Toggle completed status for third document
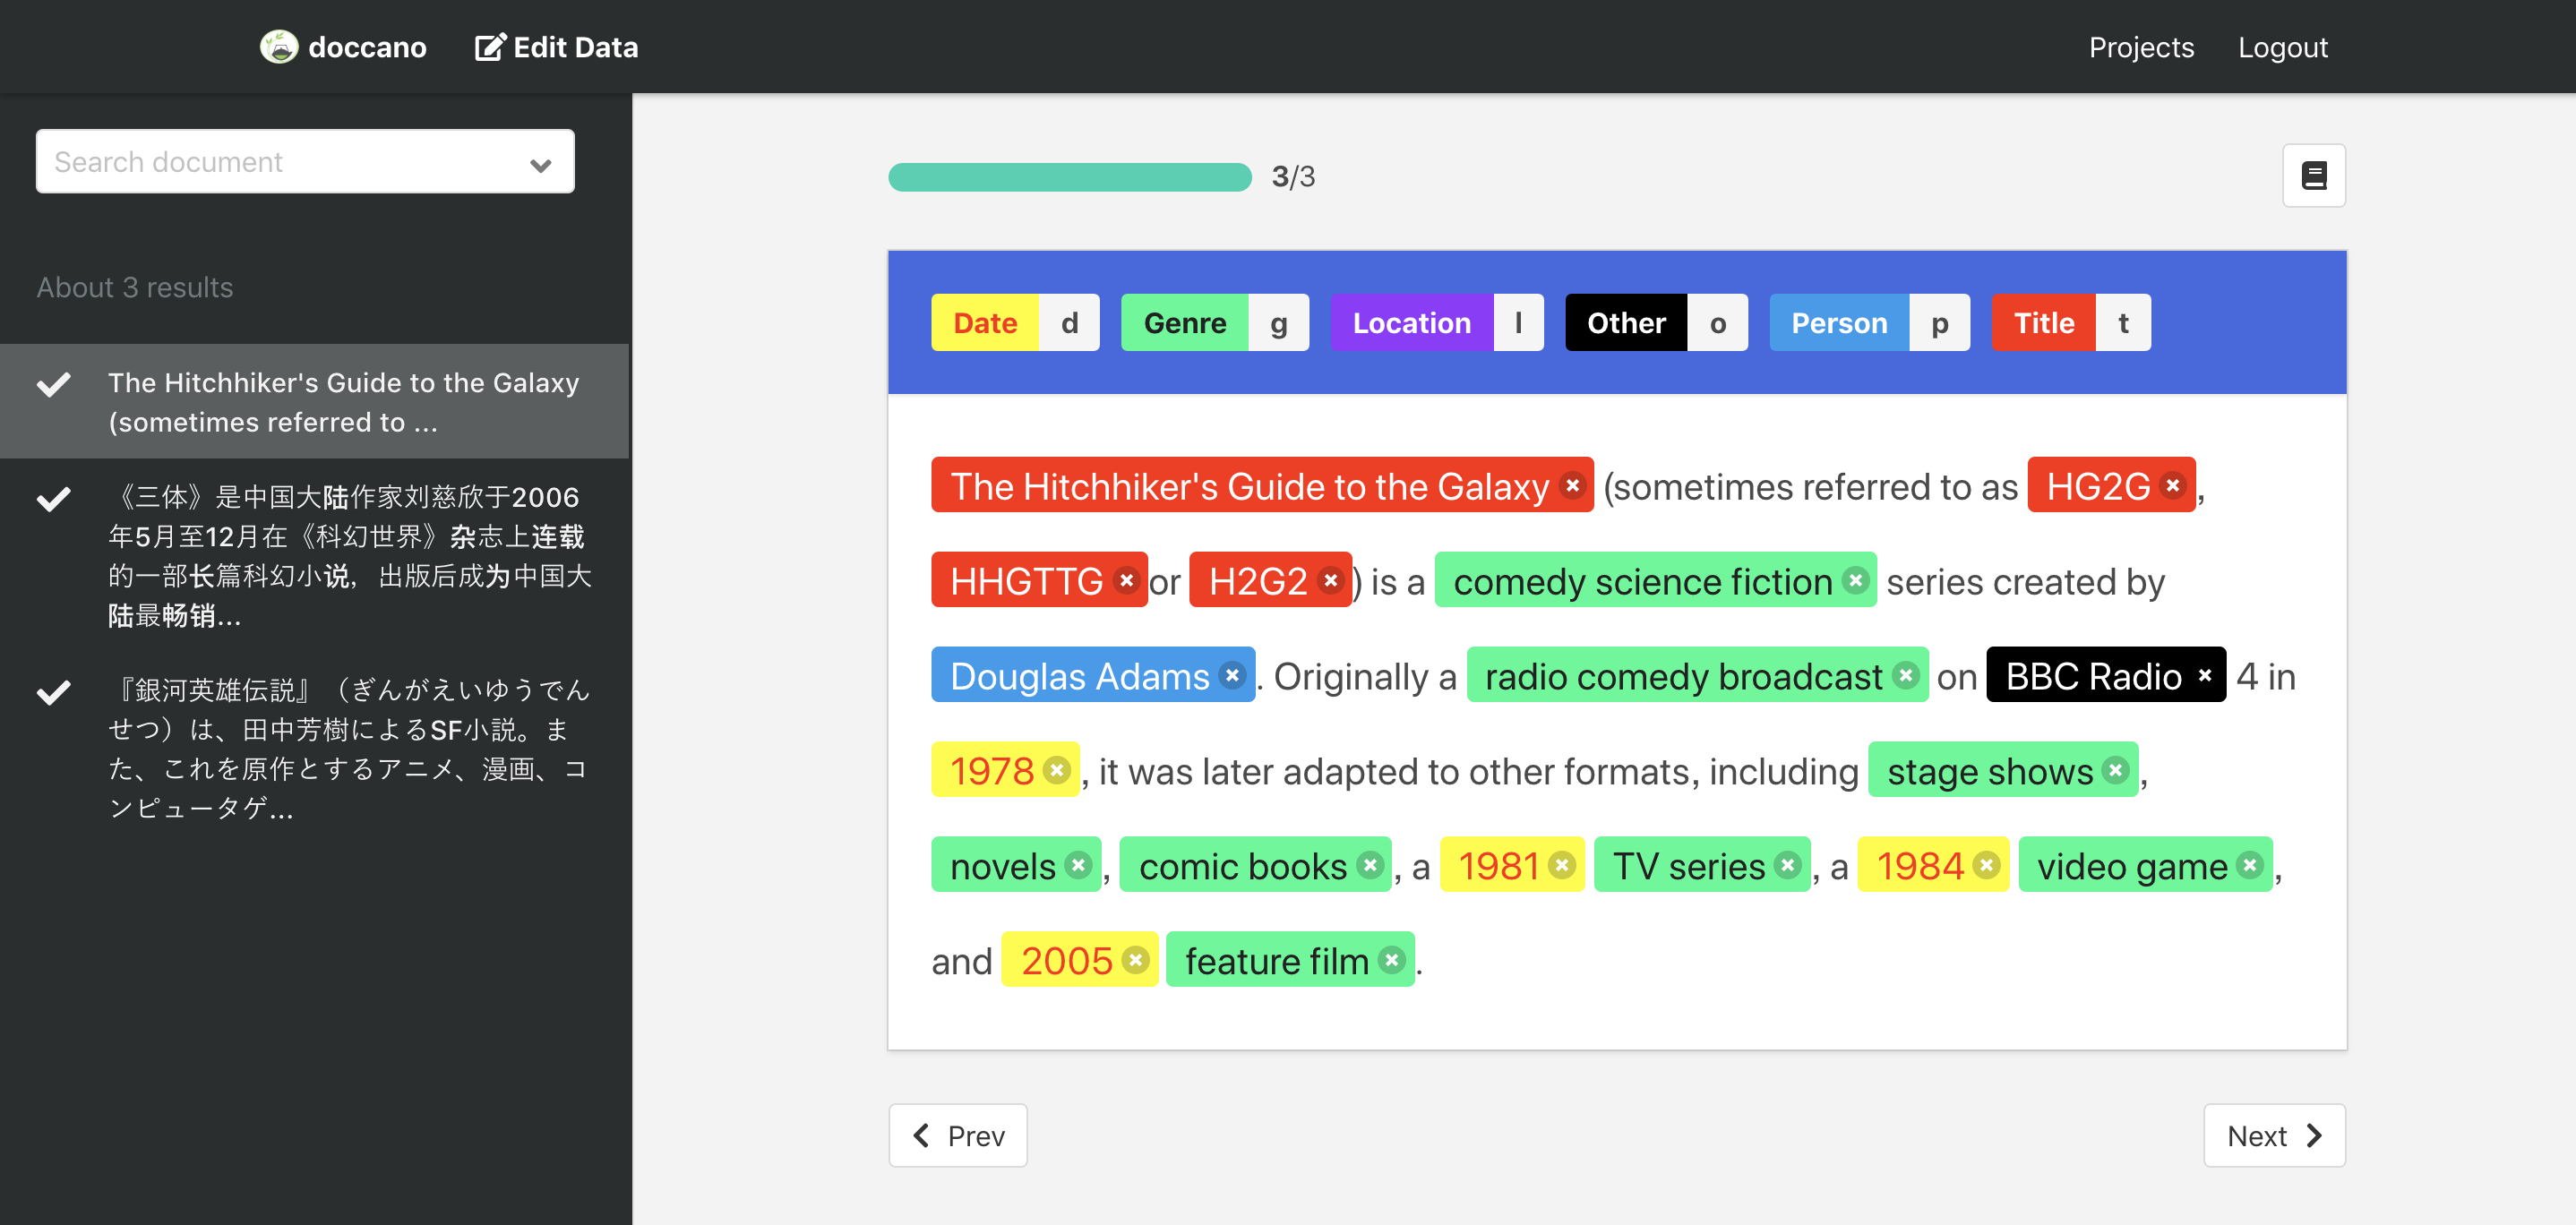Screen dimensions: 2576x1225 (x=56, y=691)
